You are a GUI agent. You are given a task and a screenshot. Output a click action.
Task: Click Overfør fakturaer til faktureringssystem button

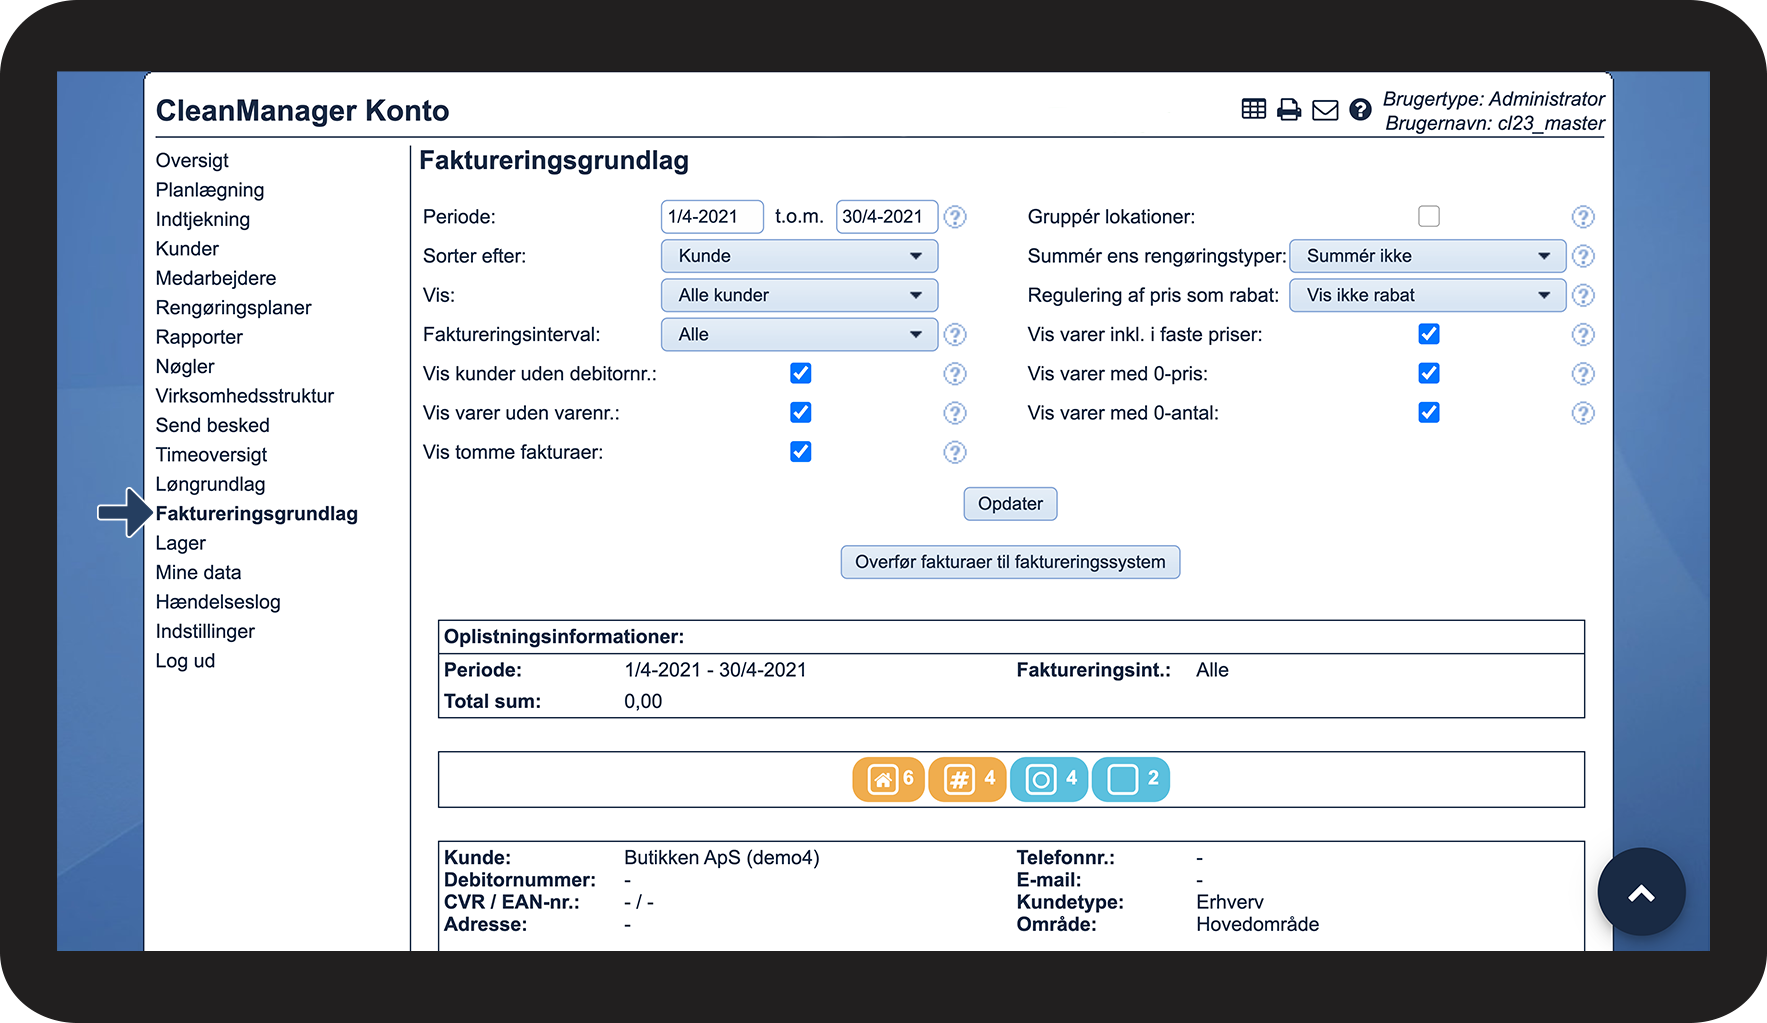pos(1010,562)
